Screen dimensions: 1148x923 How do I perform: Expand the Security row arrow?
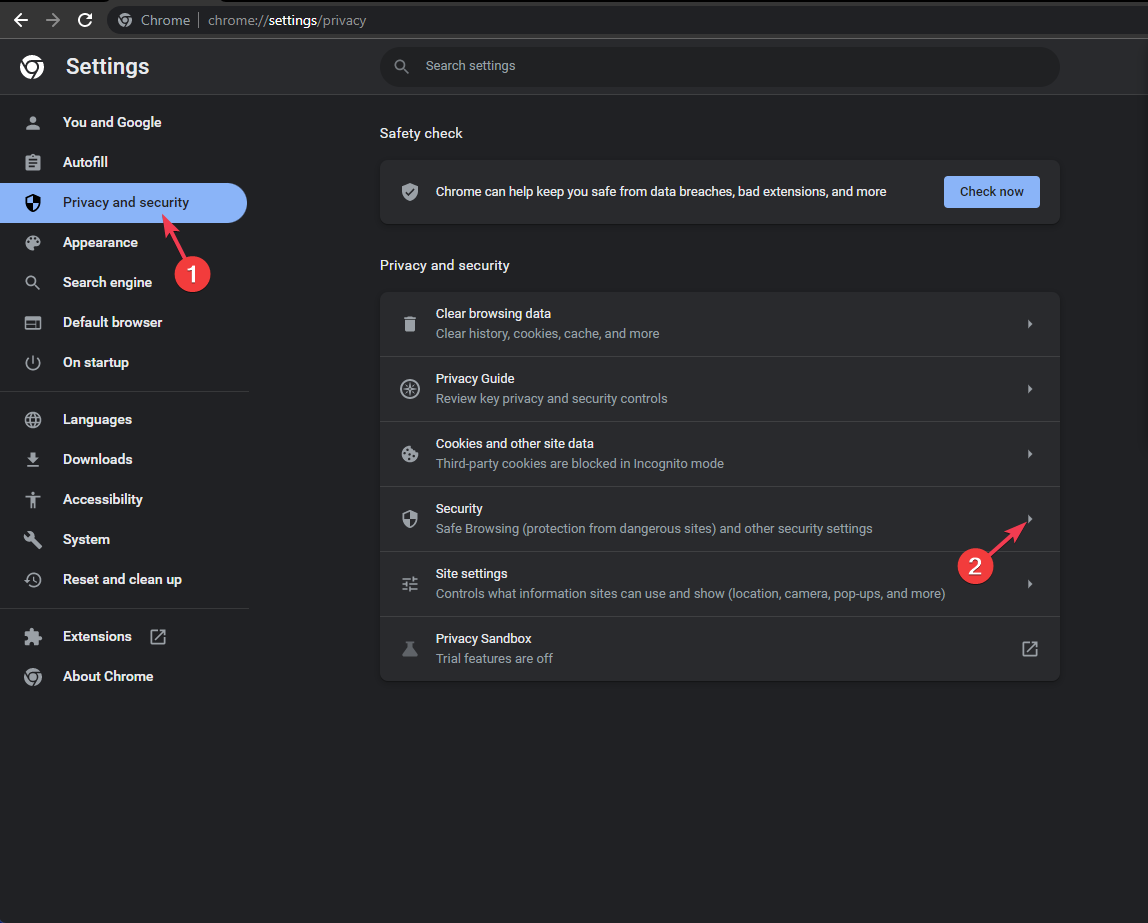pos(1029,519)
